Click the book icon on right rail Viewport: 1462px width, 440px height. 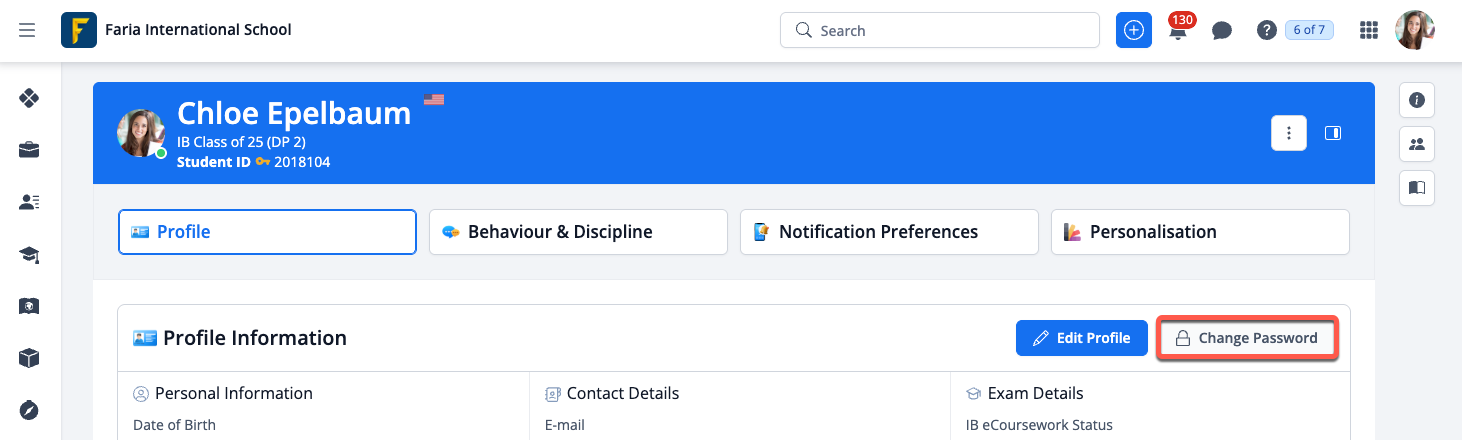pos(1417,187)
